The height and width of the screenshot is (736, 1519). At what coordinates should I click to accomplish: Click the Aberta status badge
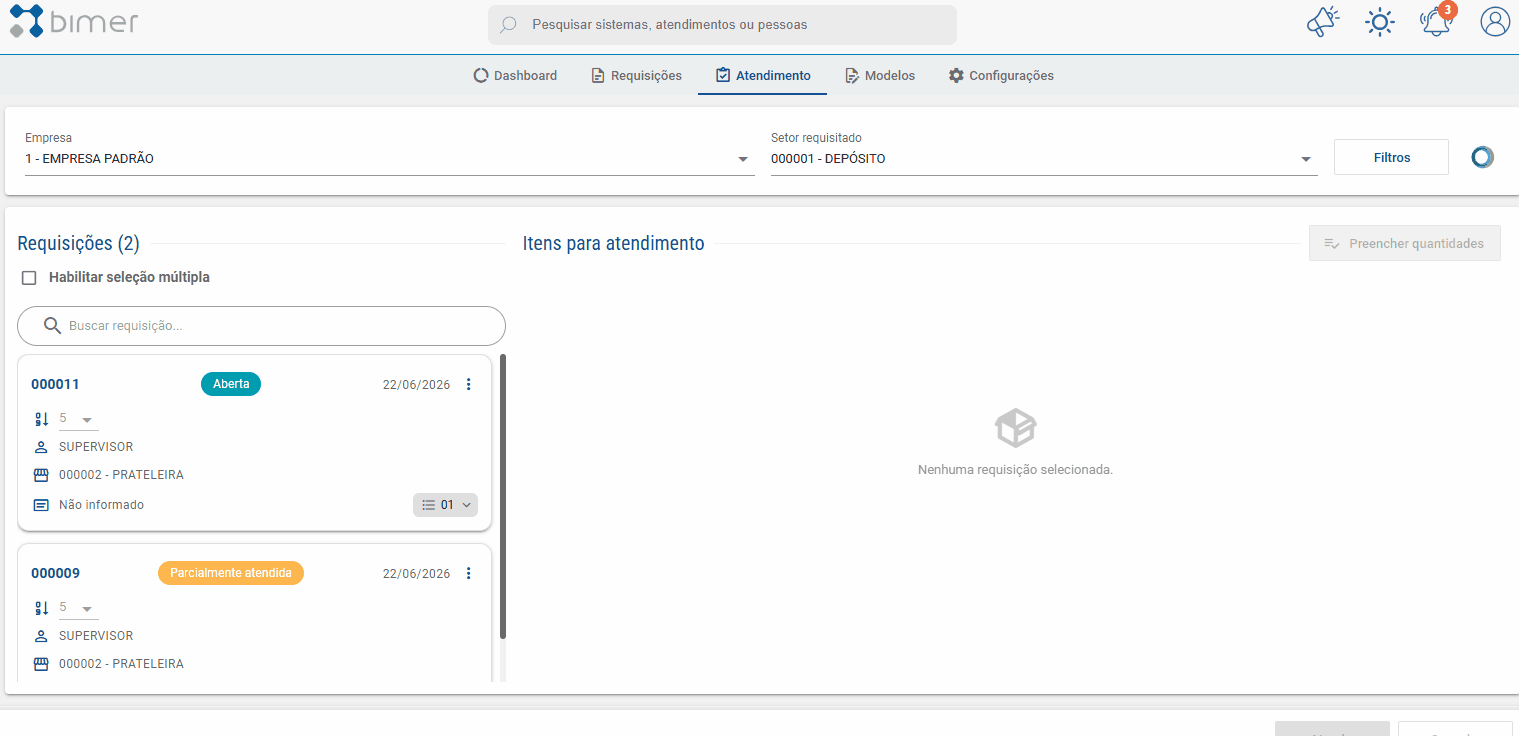point(231,384)
